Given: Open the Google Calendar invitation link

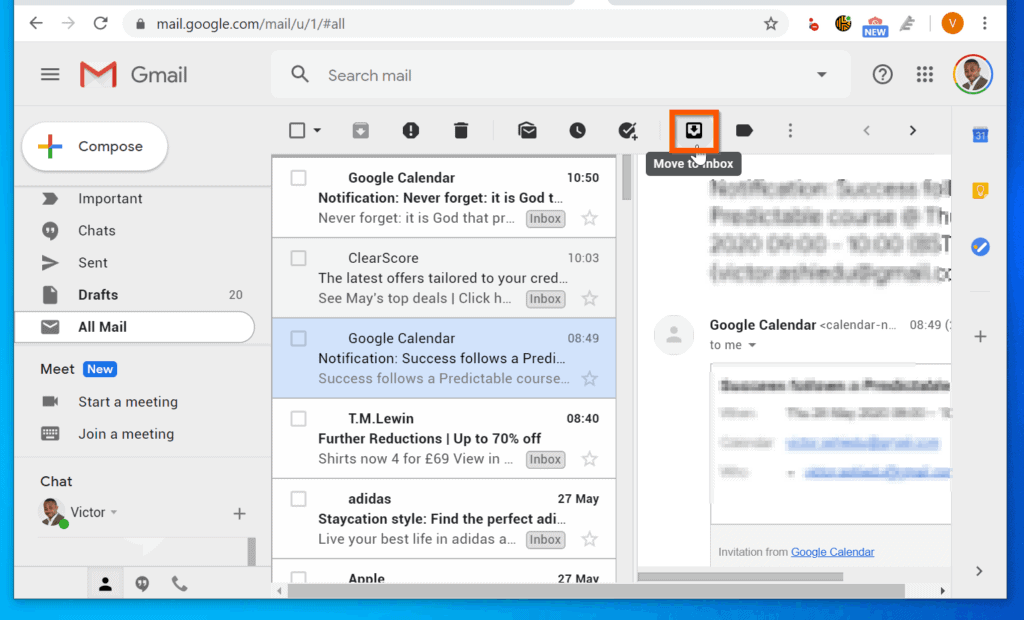Looking at the screenshot, I should pyautogui.click(x=832, y=552).
